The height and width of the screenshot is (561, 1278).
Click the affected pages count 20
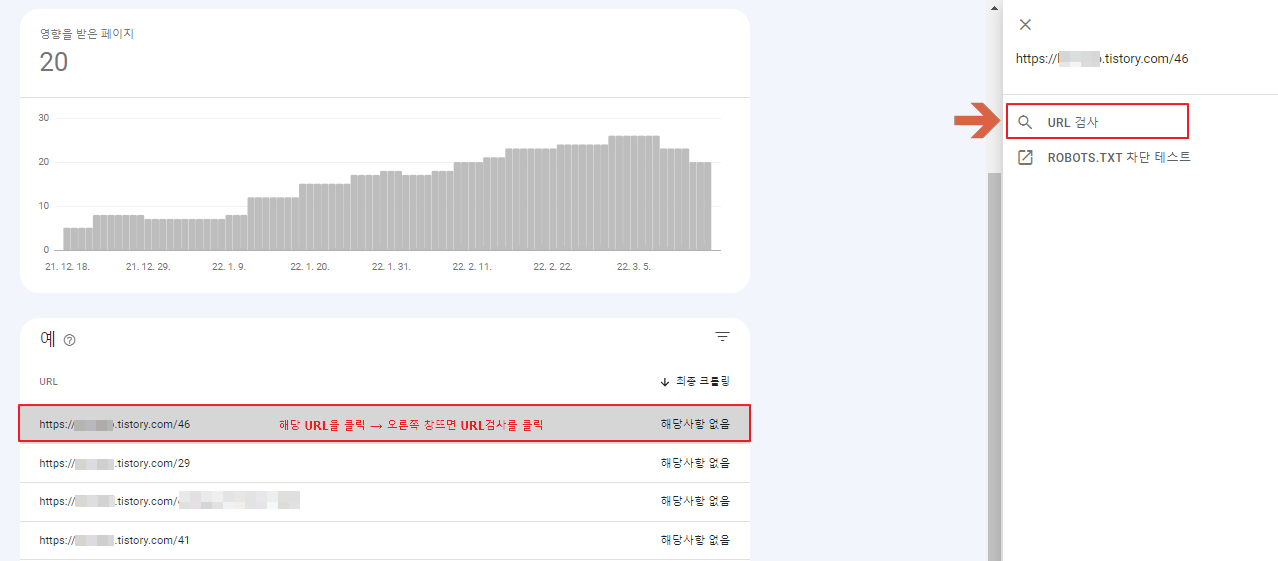pyautogui.click(x=54, y=62)
